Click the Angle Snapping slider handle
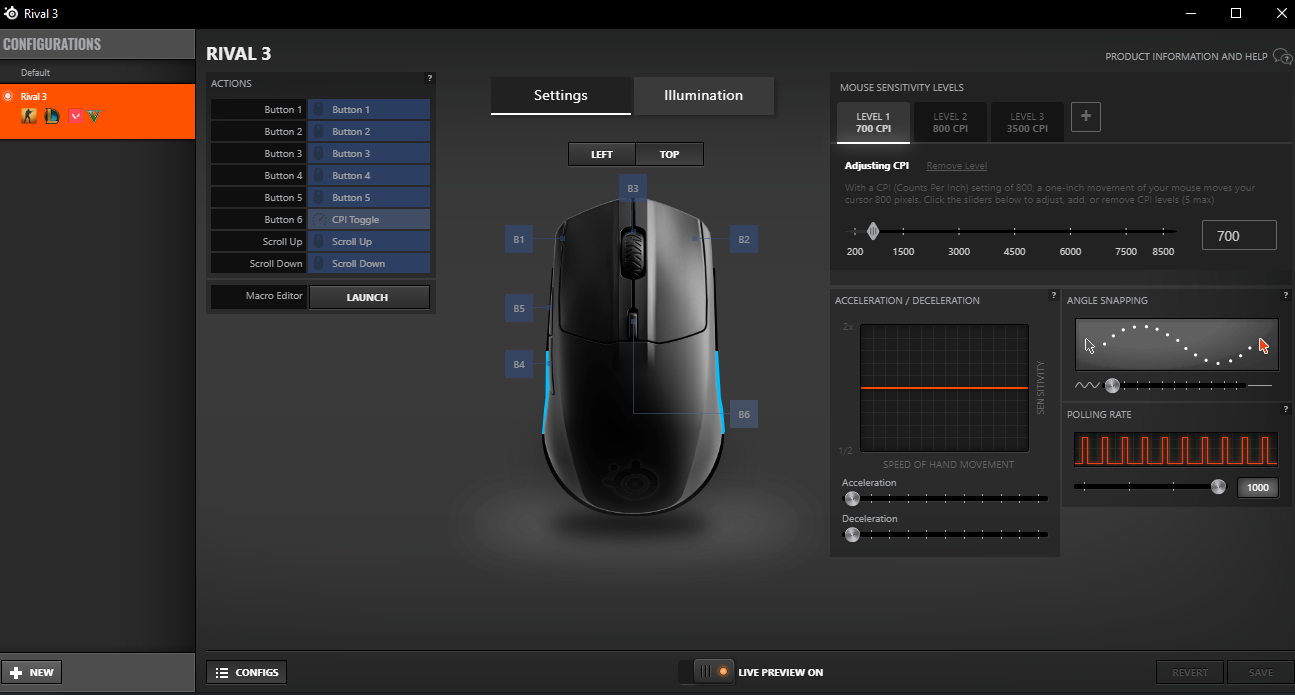Image resolution: width=1295 pixels, height=695 pixels. pyautogui.click(x=1112, y=385)
